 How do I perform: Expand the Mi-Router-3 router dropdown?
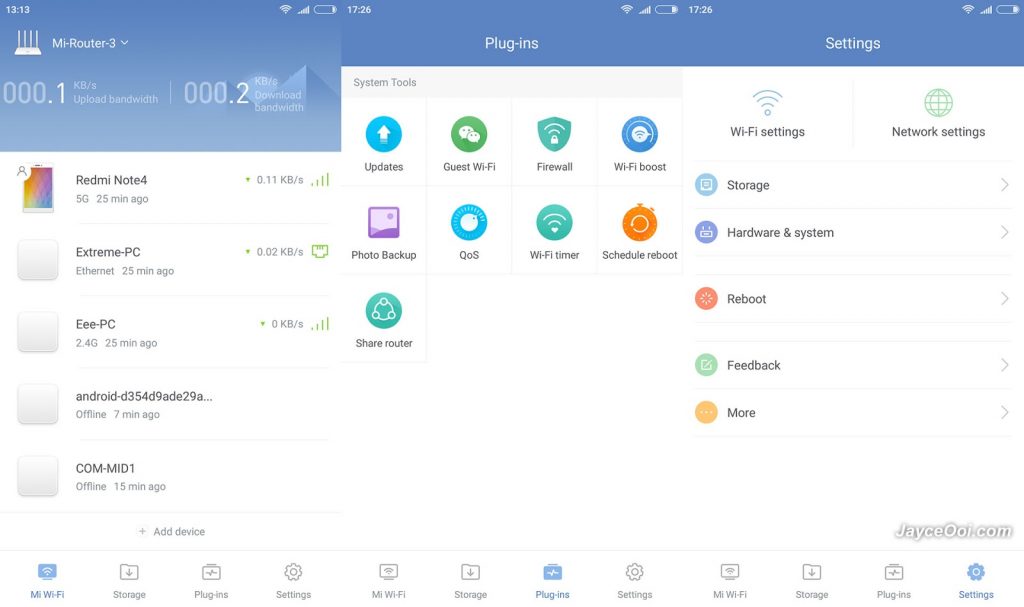point(90,43)
